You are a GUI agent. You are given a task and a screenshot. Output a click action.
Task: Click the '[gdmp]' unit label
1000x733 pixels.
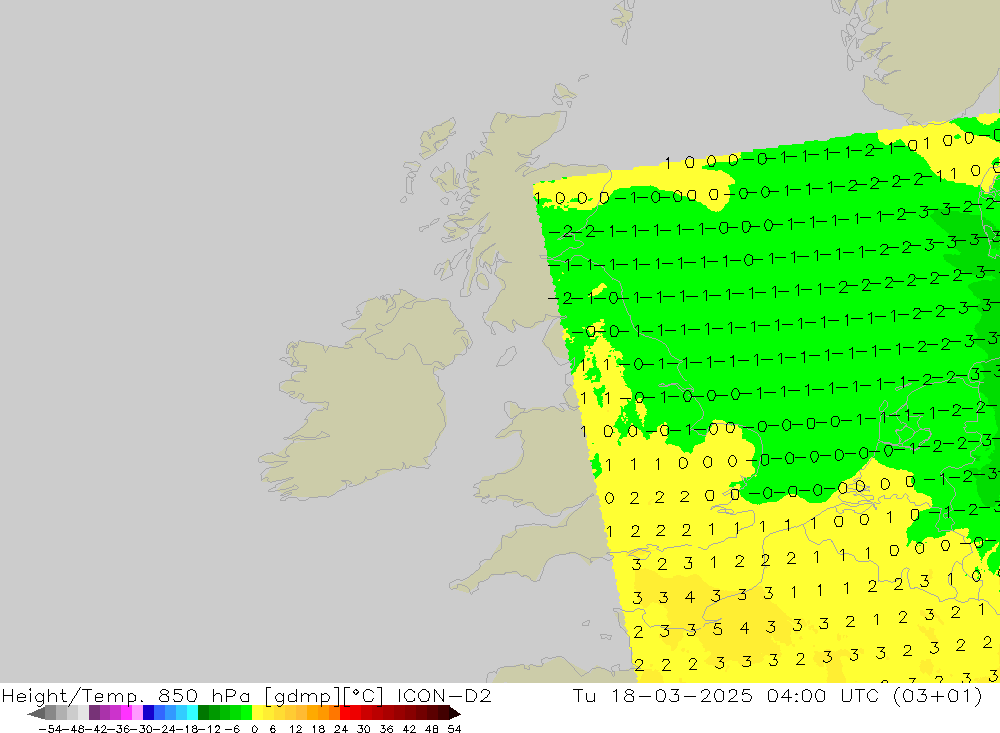click(x=304, y=696)
